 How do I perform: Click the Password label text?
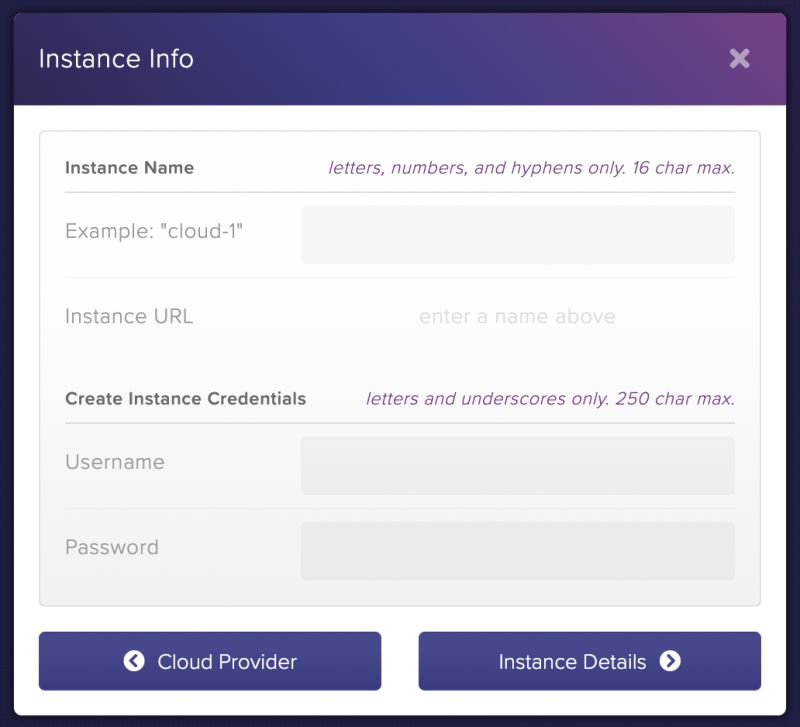point(111,548)
